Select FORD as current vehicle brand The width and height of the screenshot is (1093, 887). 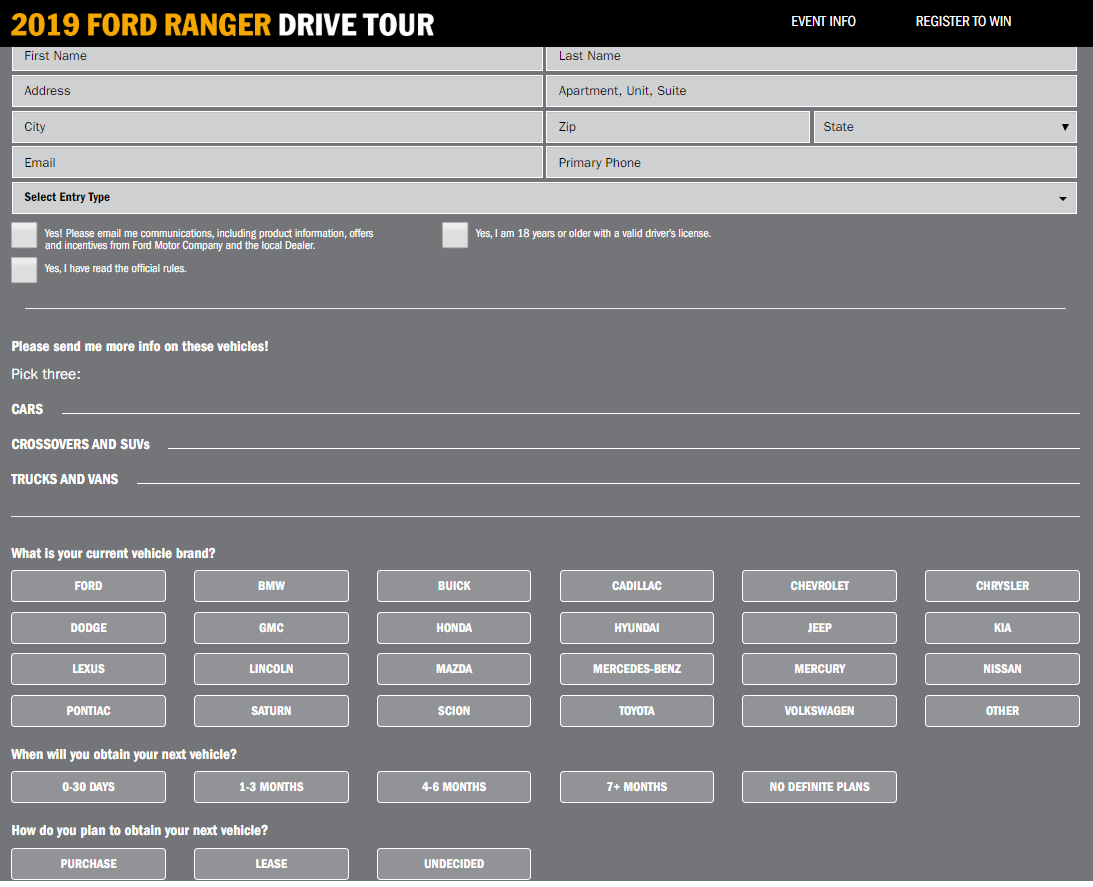89,586
